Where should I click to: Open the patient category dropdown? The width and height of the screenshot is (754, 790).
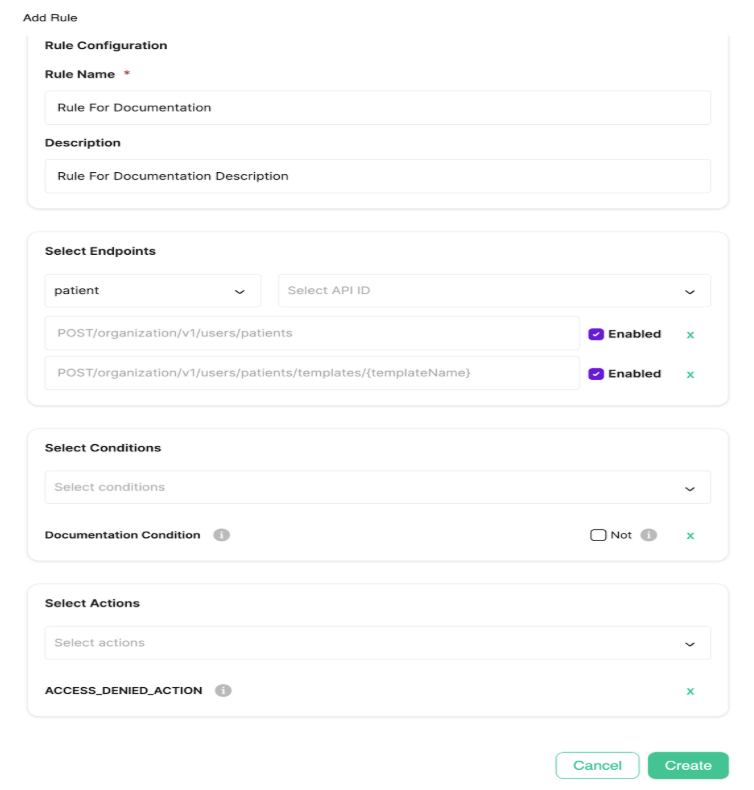(x=152, y=291)
